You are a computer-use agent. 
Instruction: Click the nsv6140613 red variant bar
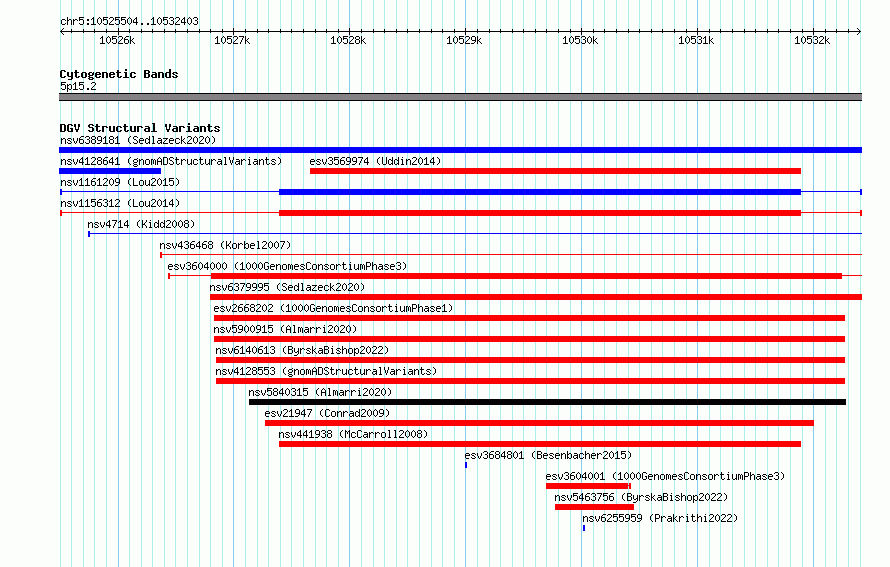click(x=530, y=360)
